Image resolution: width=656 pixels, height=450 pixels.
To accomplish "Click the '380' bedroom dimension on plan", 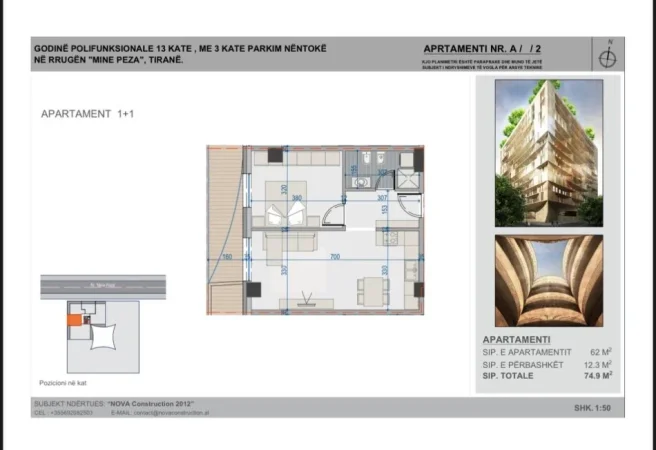I will (x=297, y=198).
